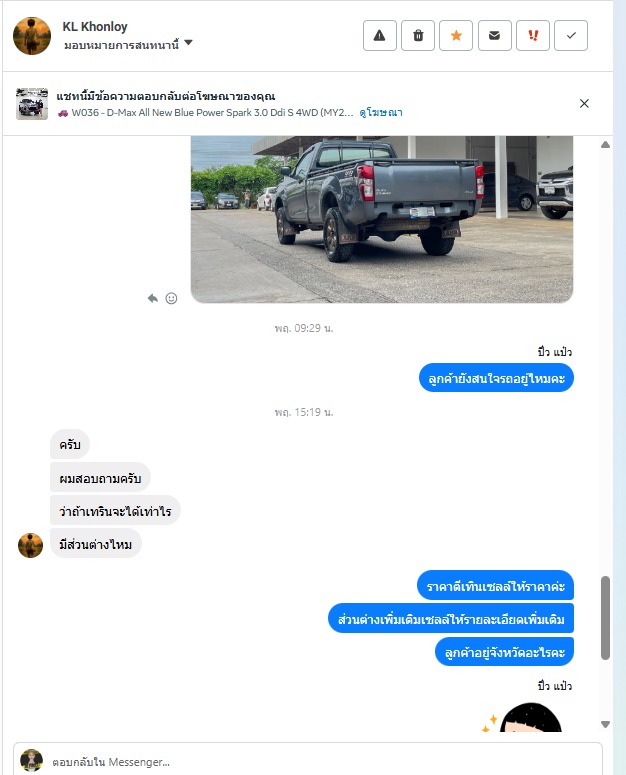
Task: Open the pickup truck photo message
Action: (382, 219)
